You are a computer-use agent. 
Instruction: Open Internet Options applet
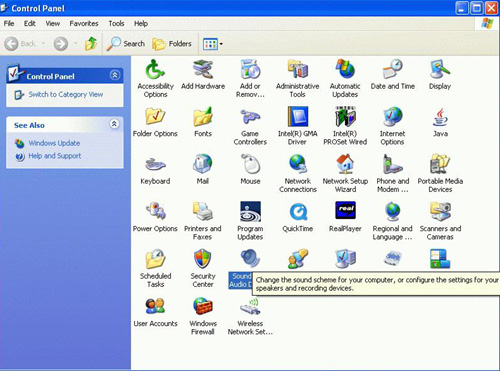393,117
